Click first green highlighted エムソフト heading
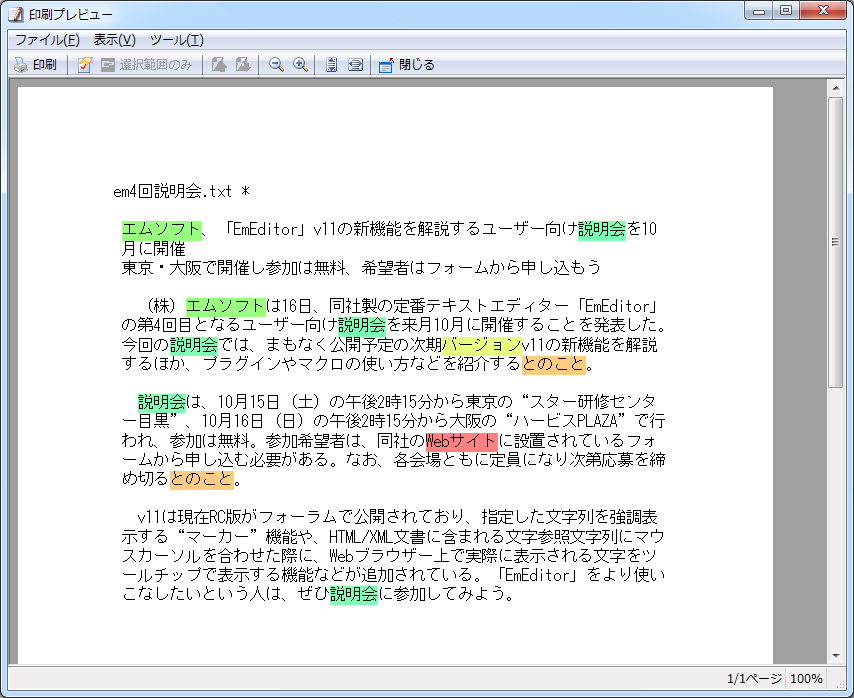Viewport: 854px width, 698px height. click(162, 230)
